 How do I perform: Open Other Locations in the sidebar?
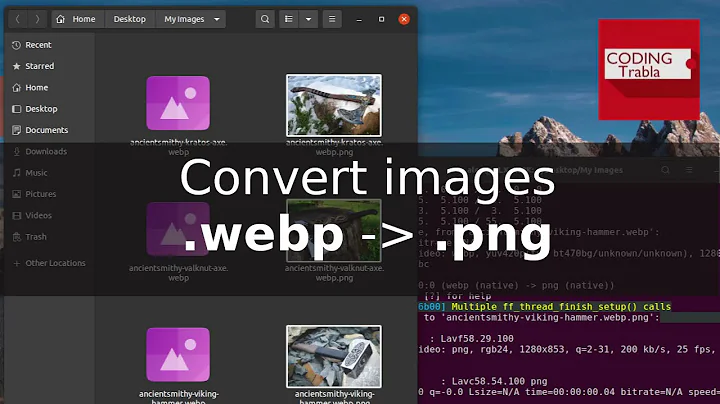coord(49,263)
